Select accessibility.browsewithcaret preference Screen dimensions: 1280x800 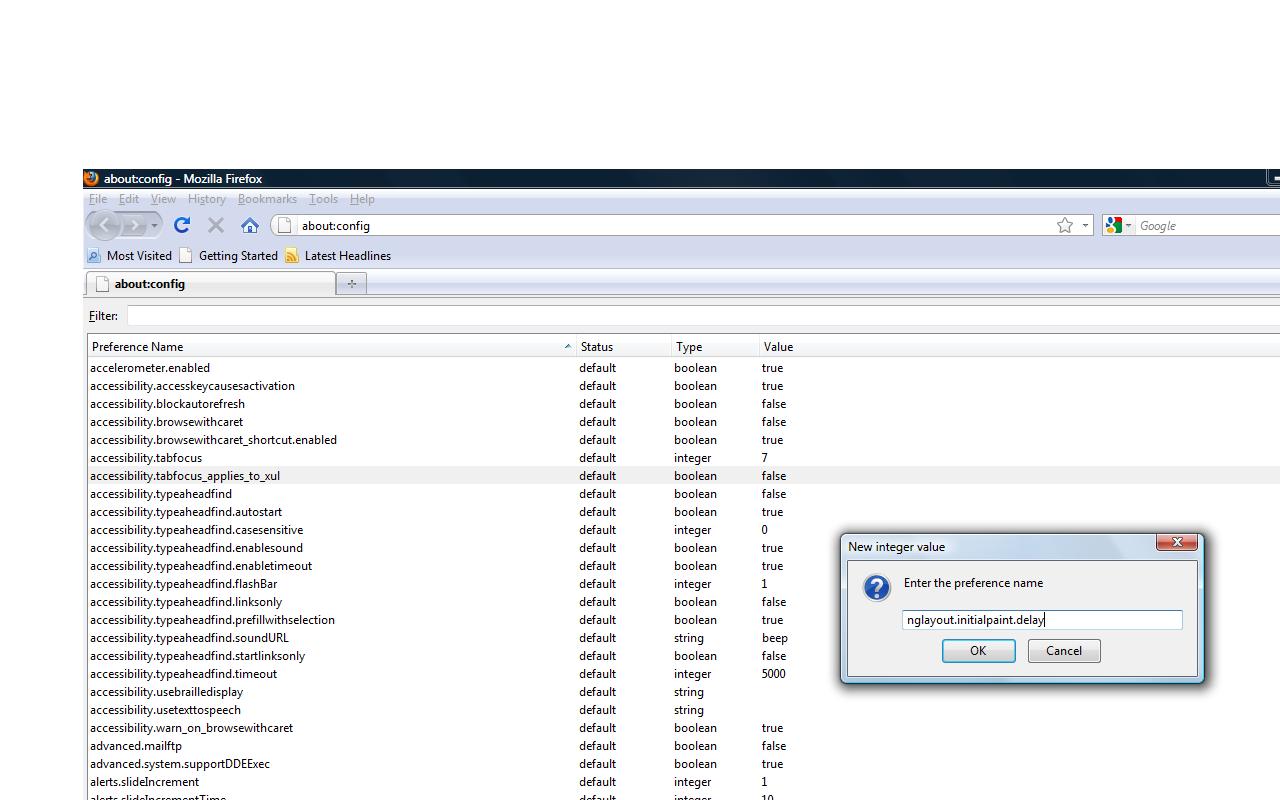tap(683, 422)
